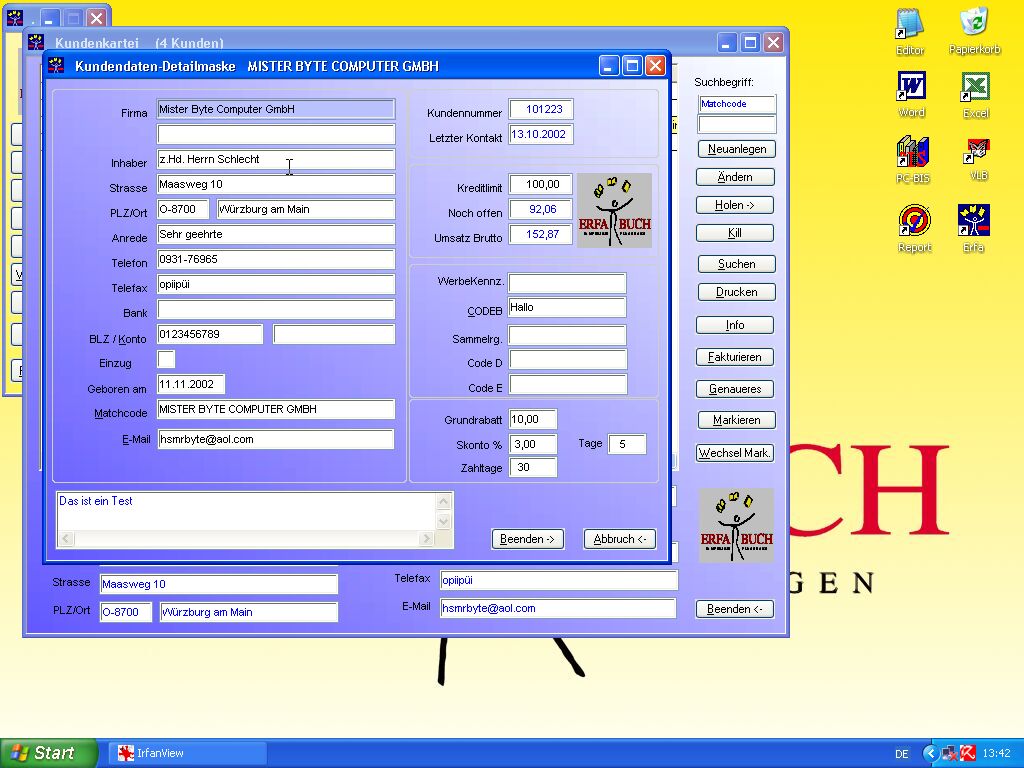Click the PLZ field showing O-8700 in form

(183, 209)
